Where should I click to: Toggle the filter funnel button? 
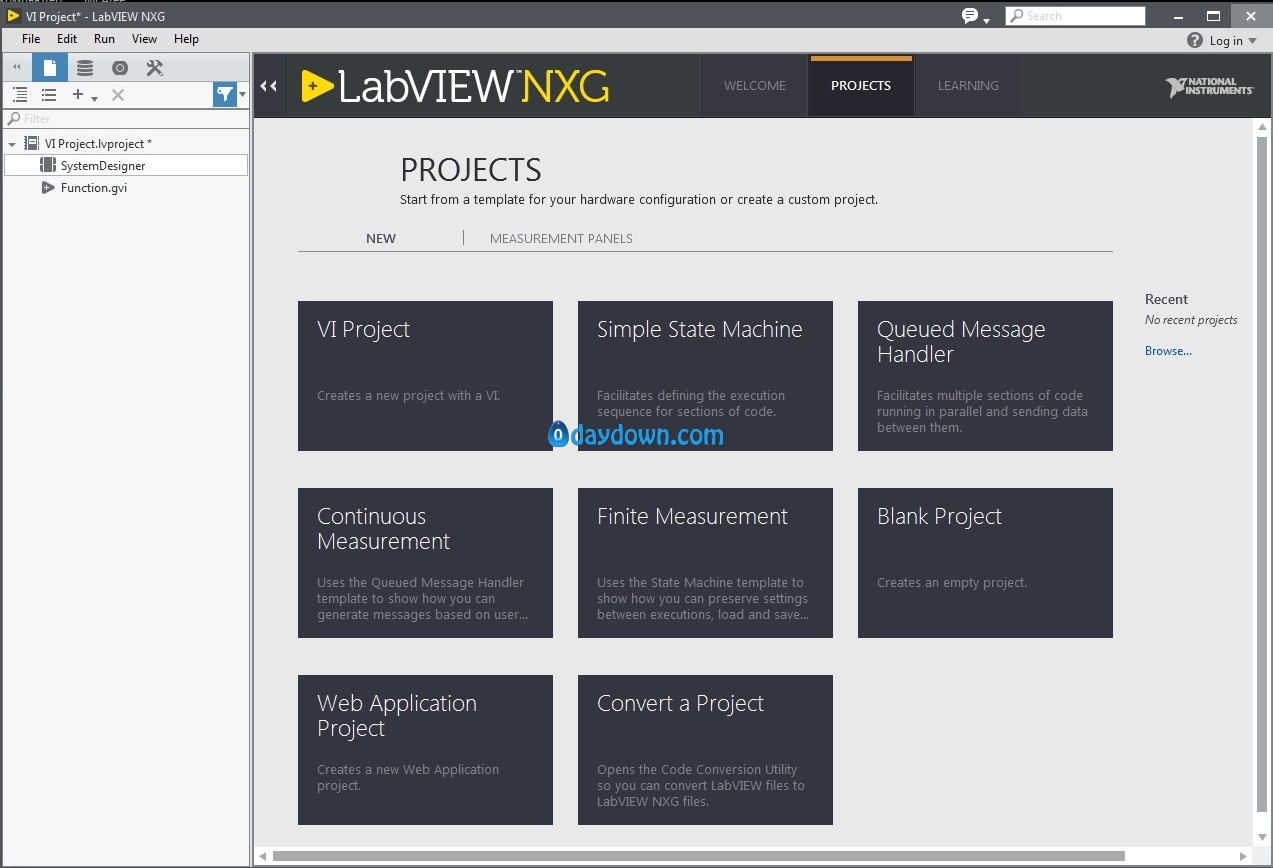225,94
